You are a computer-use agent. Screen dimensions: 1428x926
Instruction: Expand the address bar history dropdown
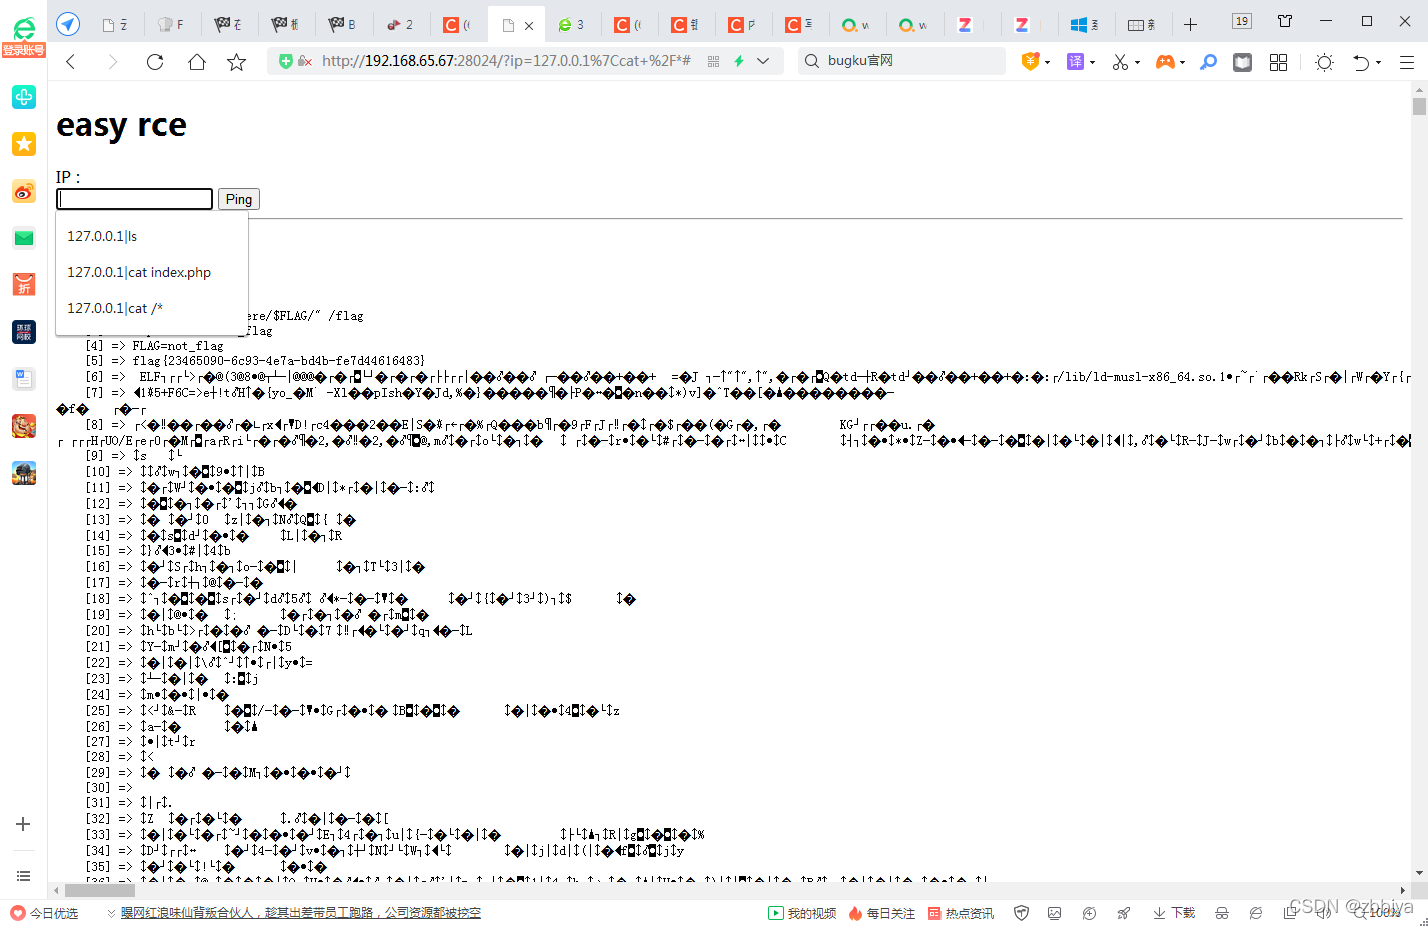[x=763, y=61]
